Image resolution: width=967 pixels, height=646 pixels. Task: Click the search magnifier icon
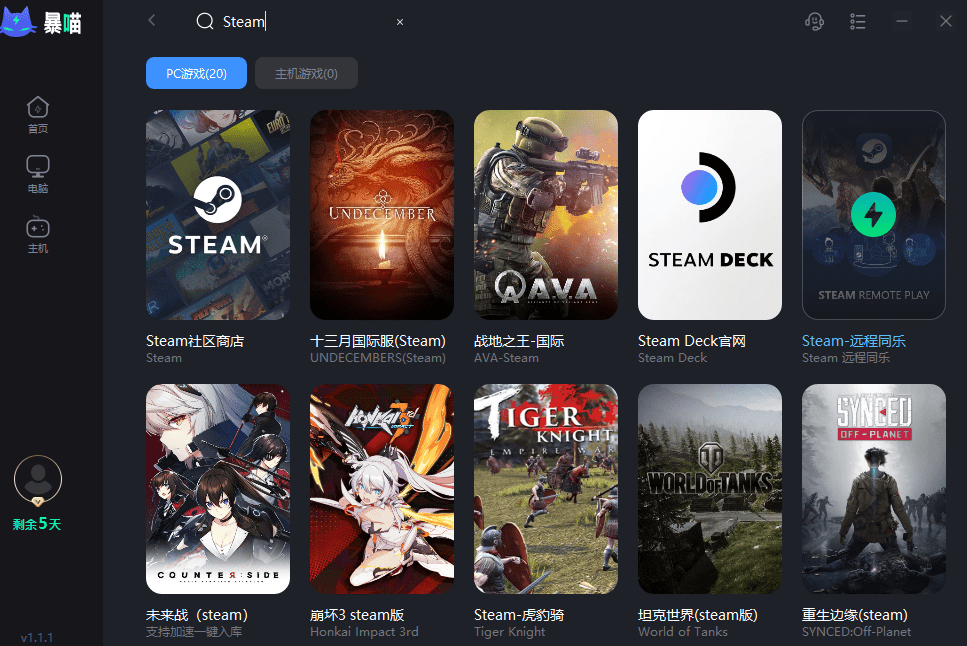pyautogui.click(x=205, y=22)
